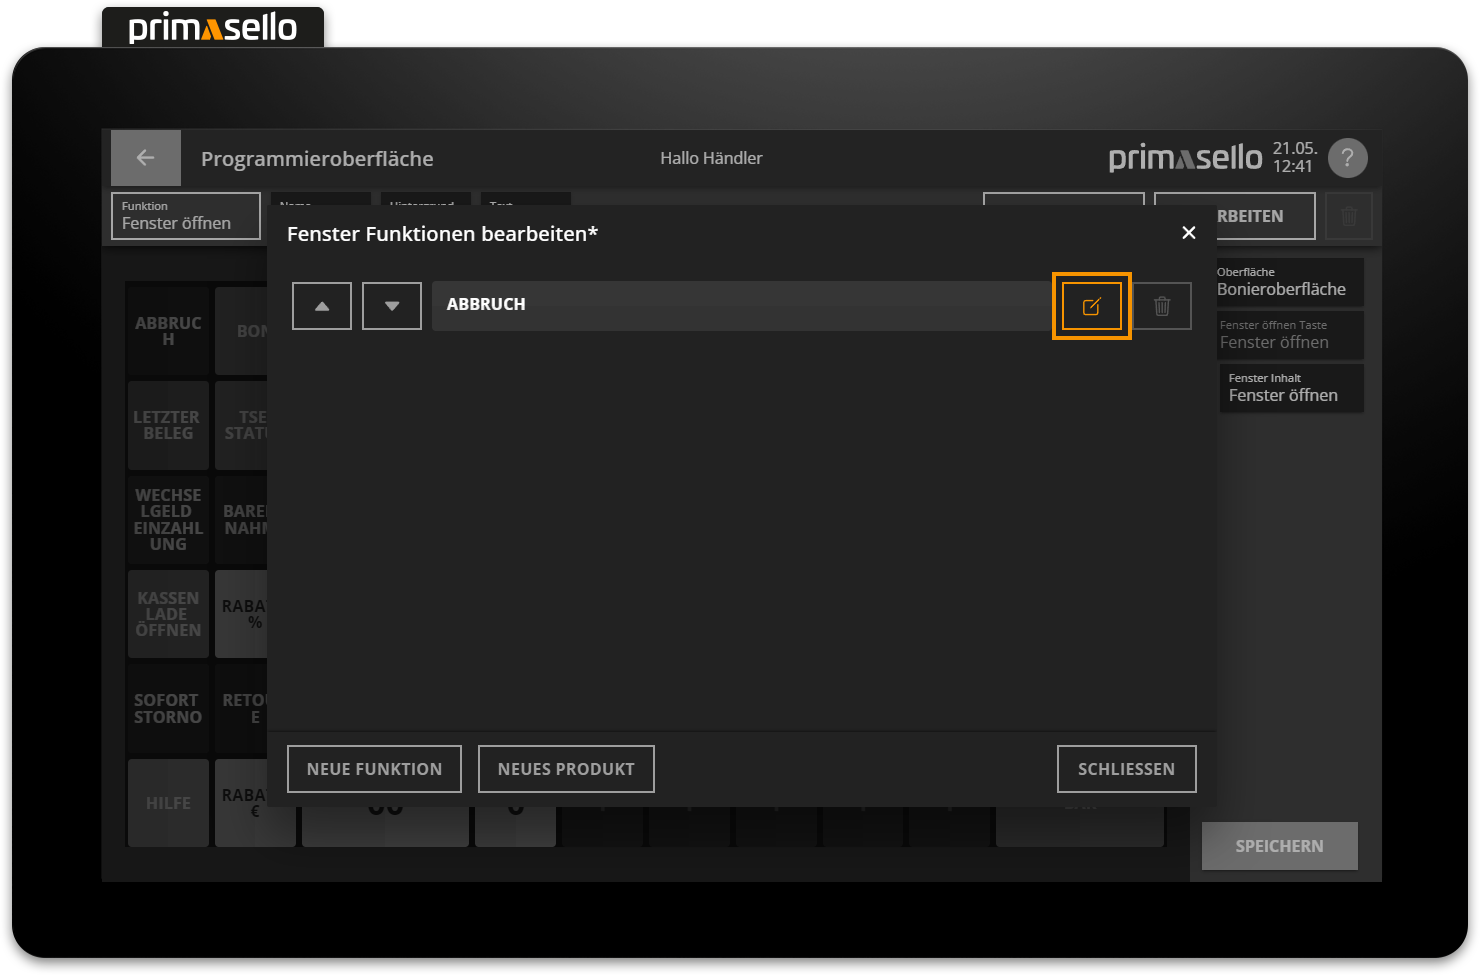This screenshot has height=975, width=1480.
Task: Go back using the left arrow button
Action: click(x=146, y=158)
